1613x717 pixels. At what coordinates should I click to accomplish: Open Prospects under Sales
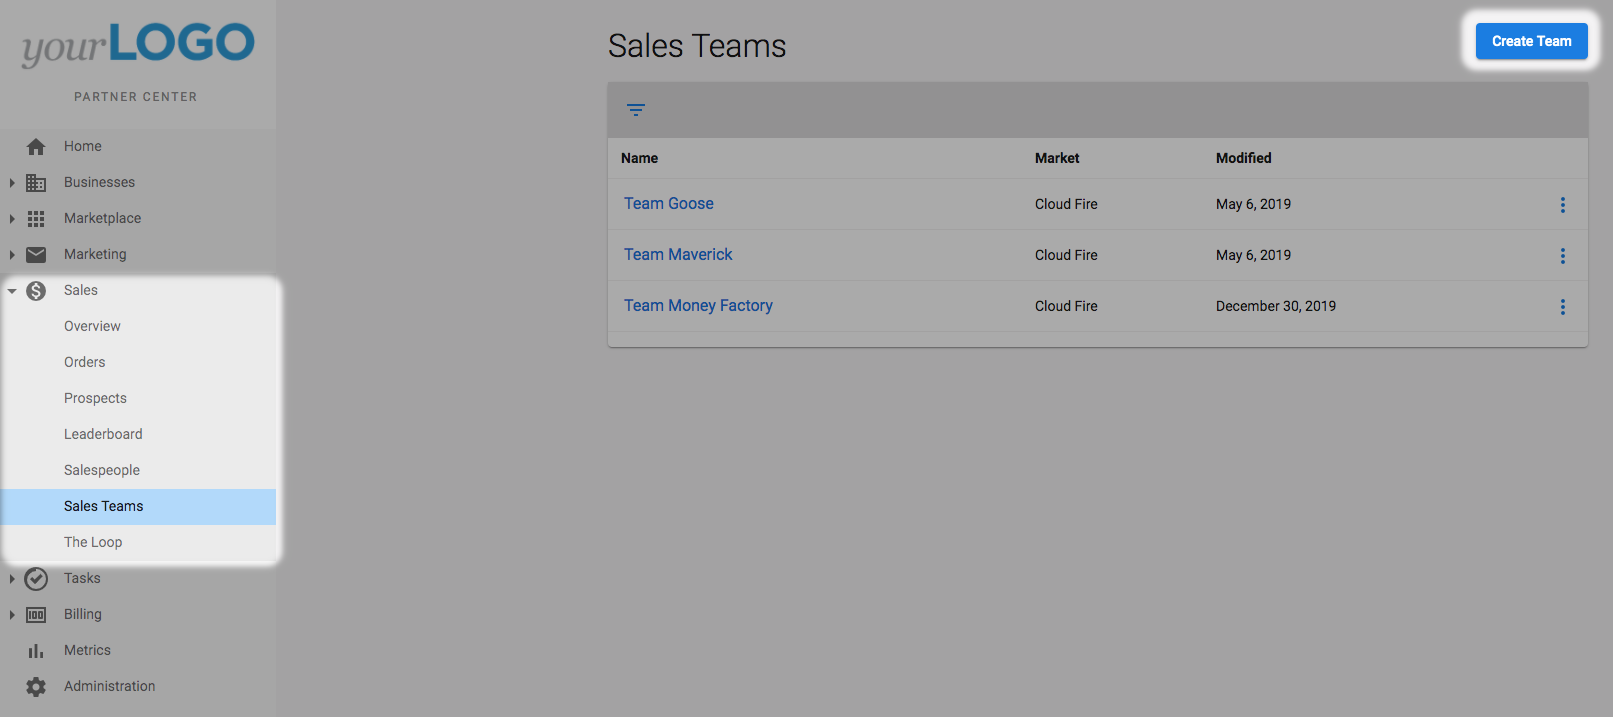click(x=95, y=398)
